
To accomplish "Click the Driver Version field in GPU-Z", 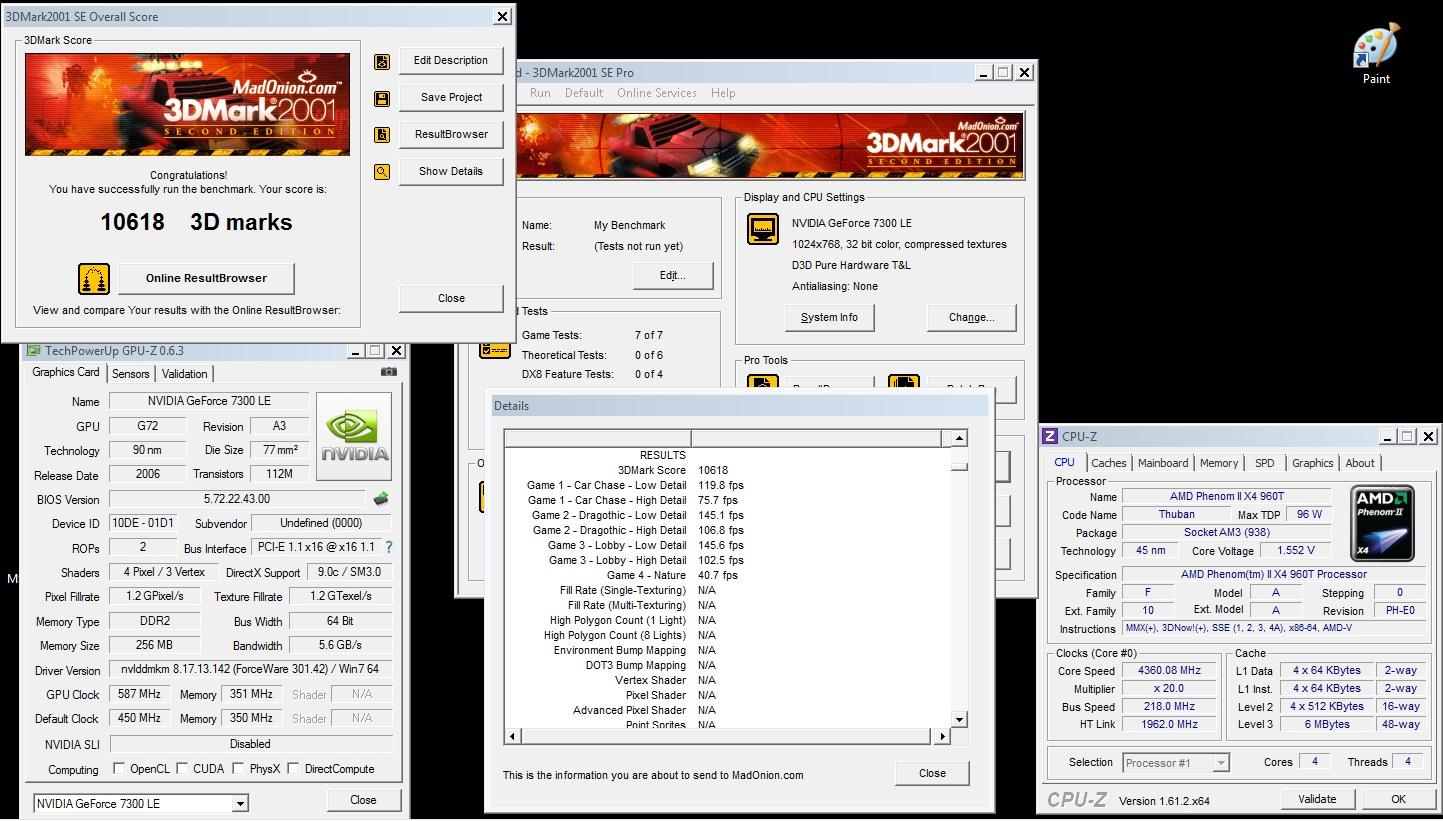I will click(250, 670).
